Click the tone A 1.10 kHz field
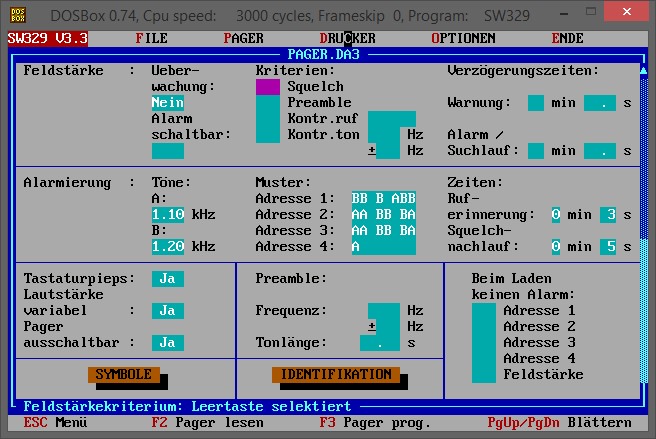656x439 pixels. [x=167, y=215]
